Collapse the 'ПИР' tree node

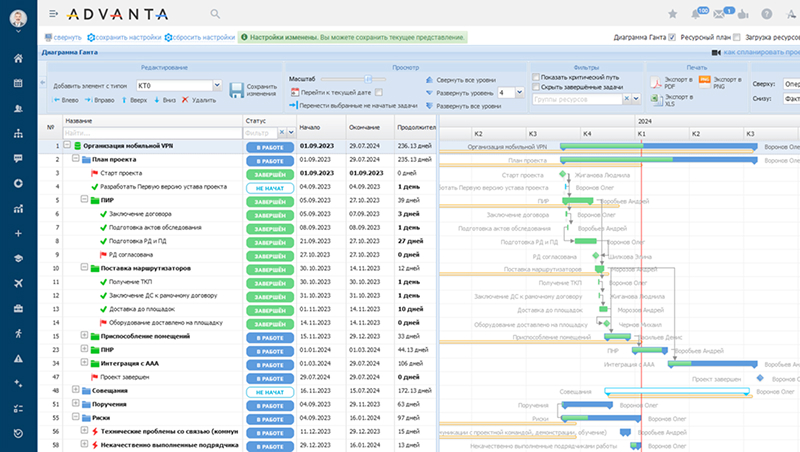click(x=86, y=200)
